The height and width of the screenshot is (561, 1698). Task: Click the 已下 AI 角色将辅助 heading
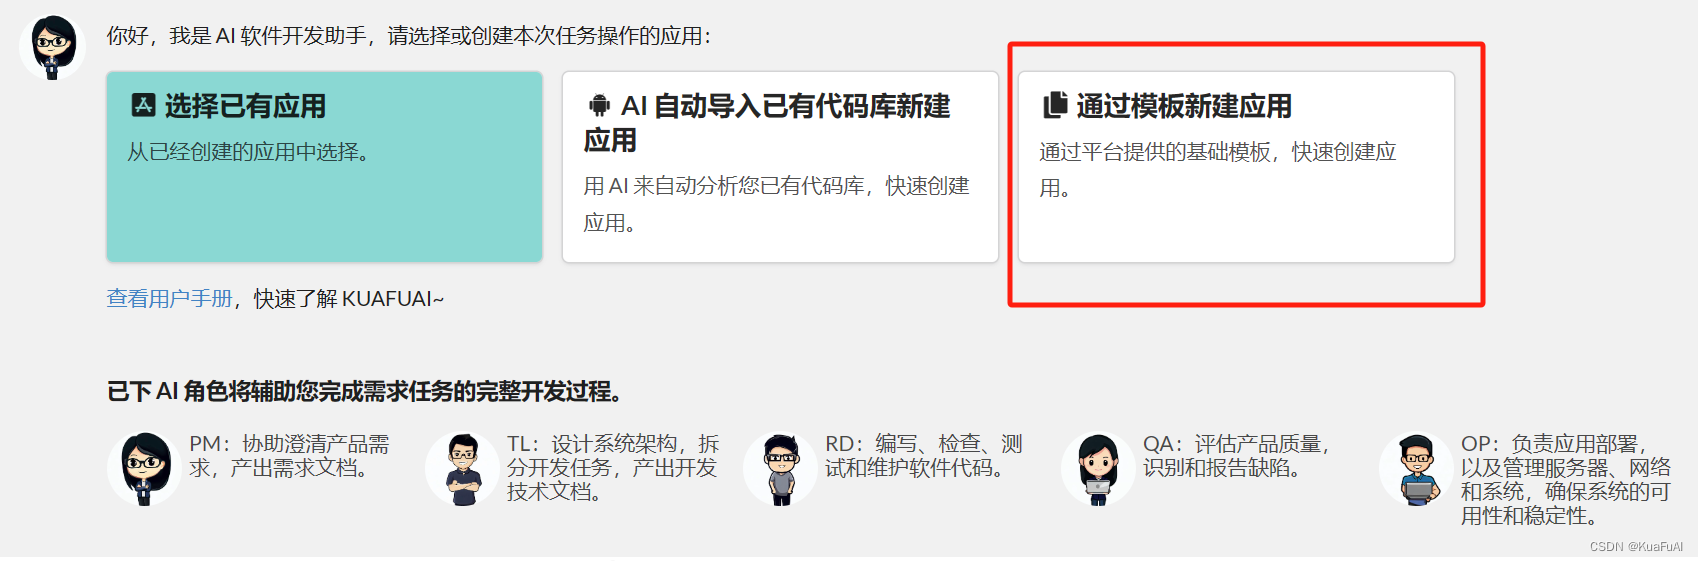pyautogui.click(x=365, y=391)
